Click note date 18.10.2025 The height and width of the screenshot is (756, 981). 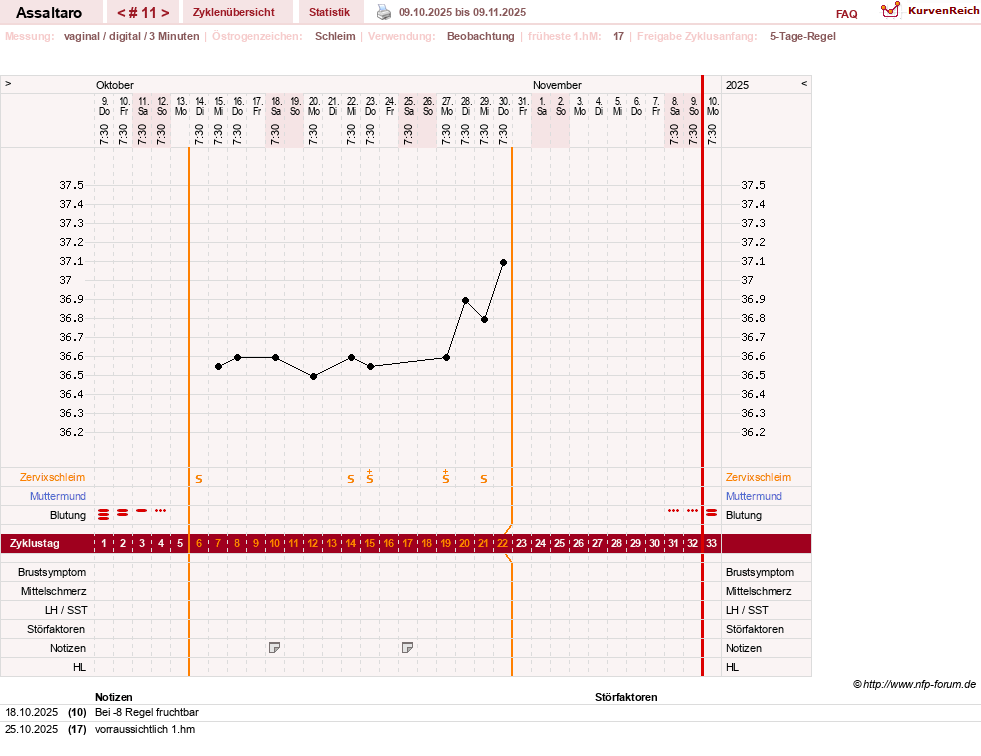coord(31,712)
